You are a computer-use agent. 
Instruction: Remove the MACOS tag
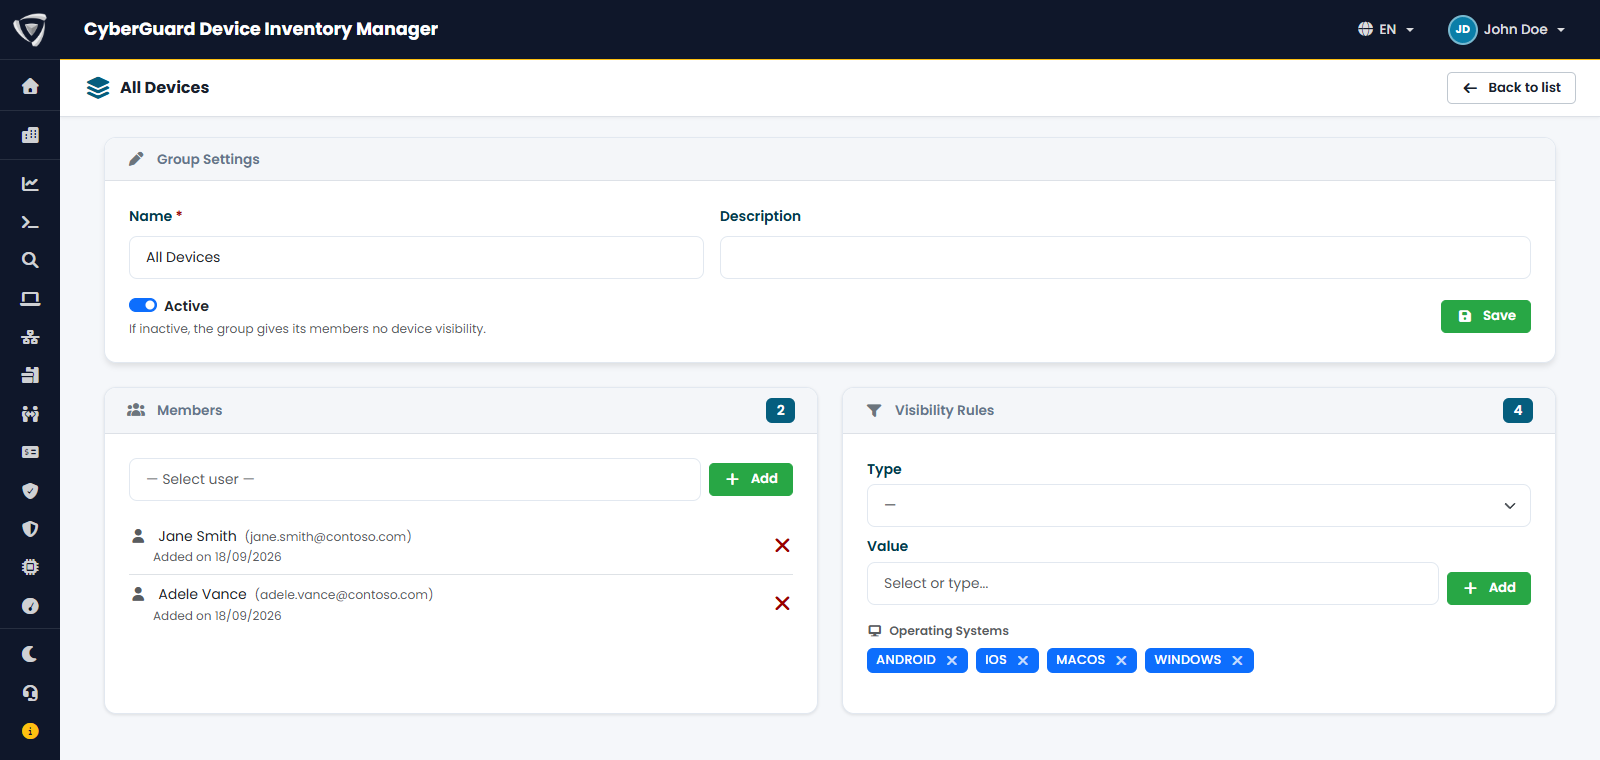coord(1121,660)
